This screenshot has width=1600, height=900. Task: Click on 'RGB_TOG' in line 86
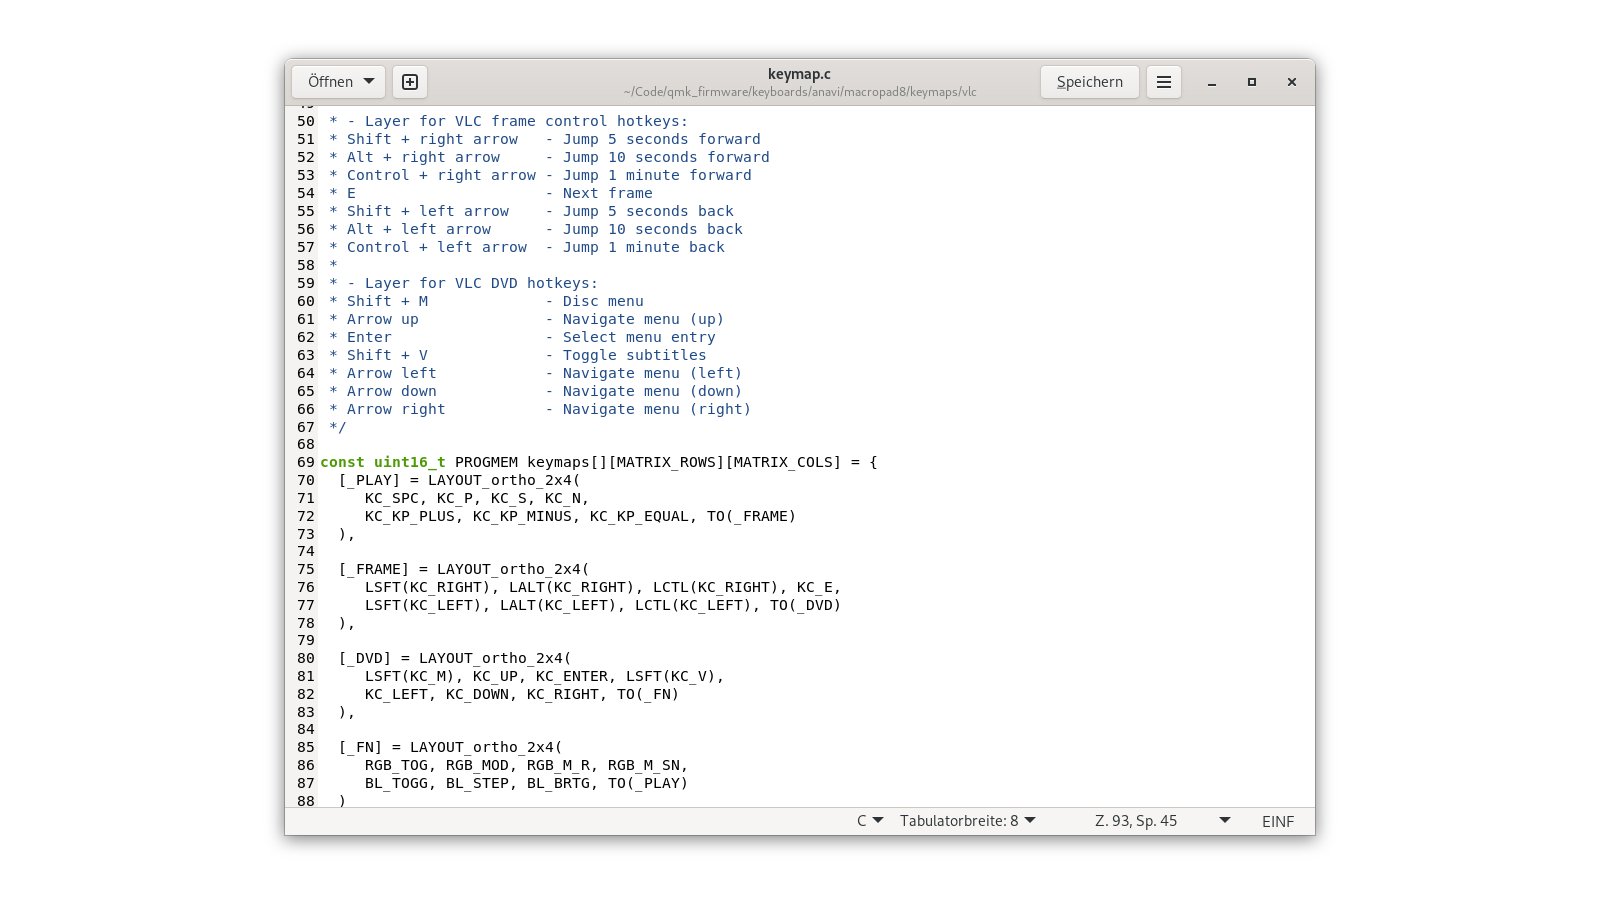pyautogui.click(x=396, y=765)
